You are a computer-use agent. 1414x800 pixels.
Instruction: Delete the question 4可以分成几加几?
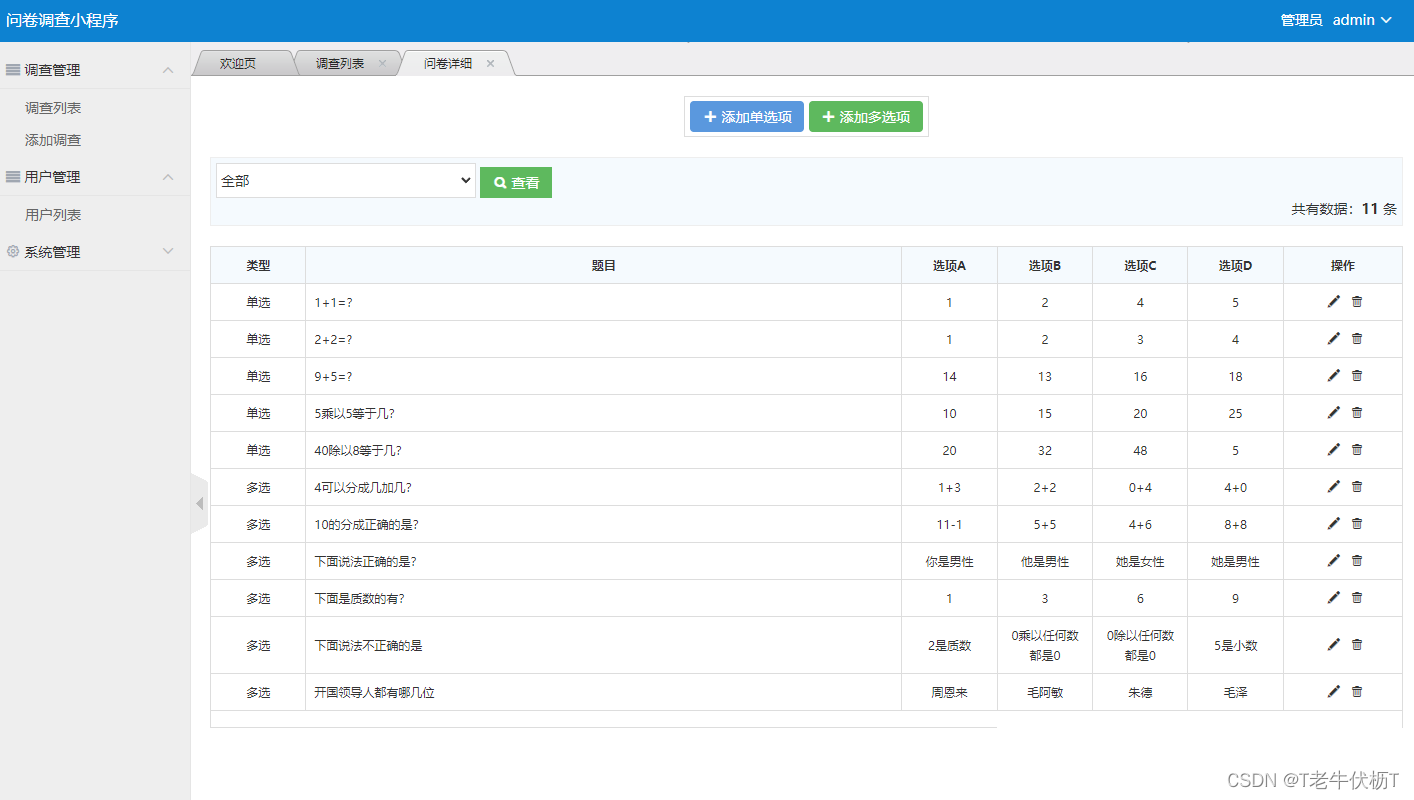point(1357,487)
